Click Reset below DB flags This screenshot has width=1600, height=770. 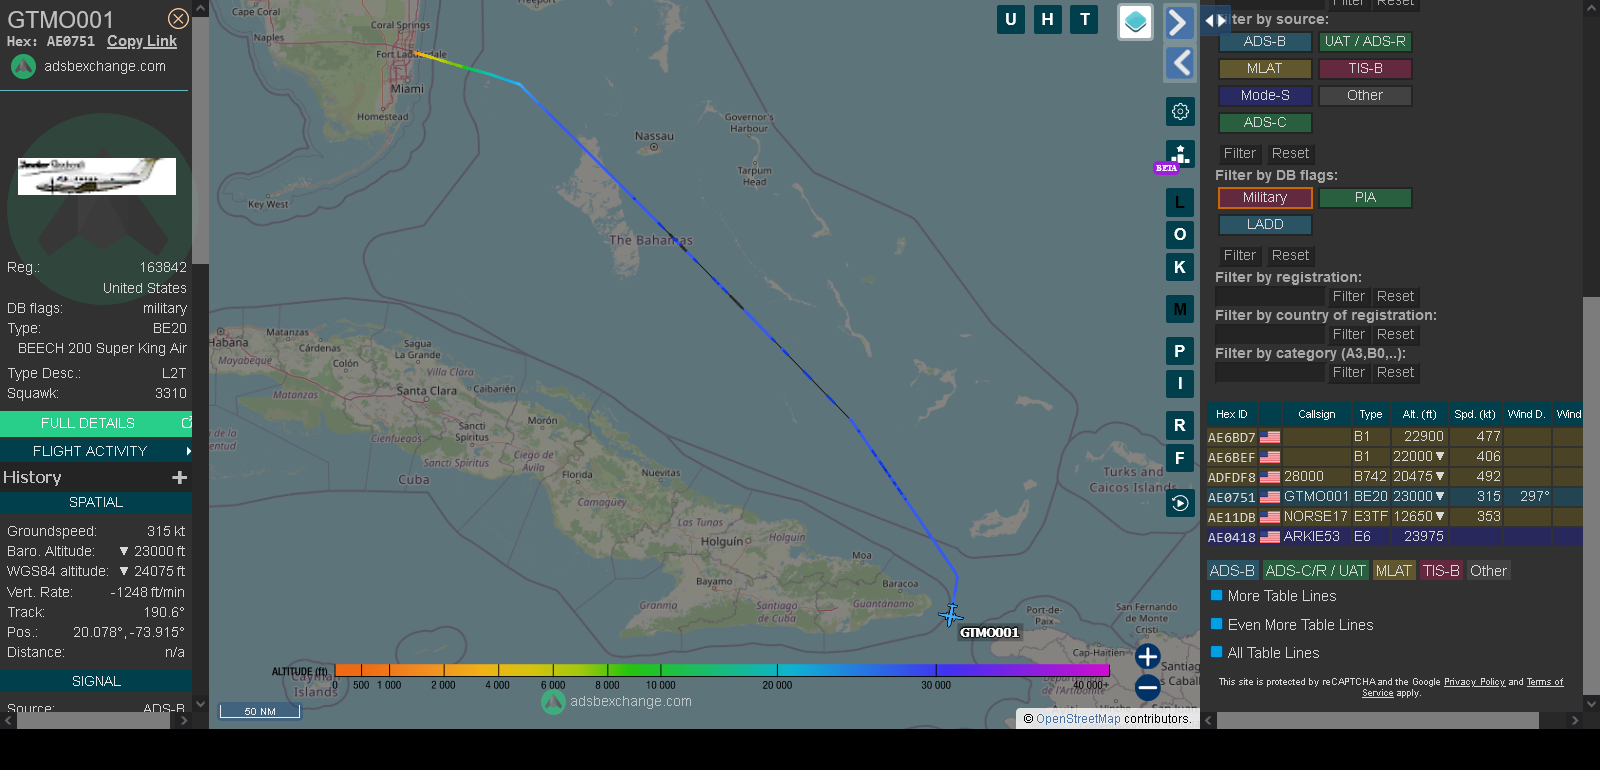(1290, 255)
